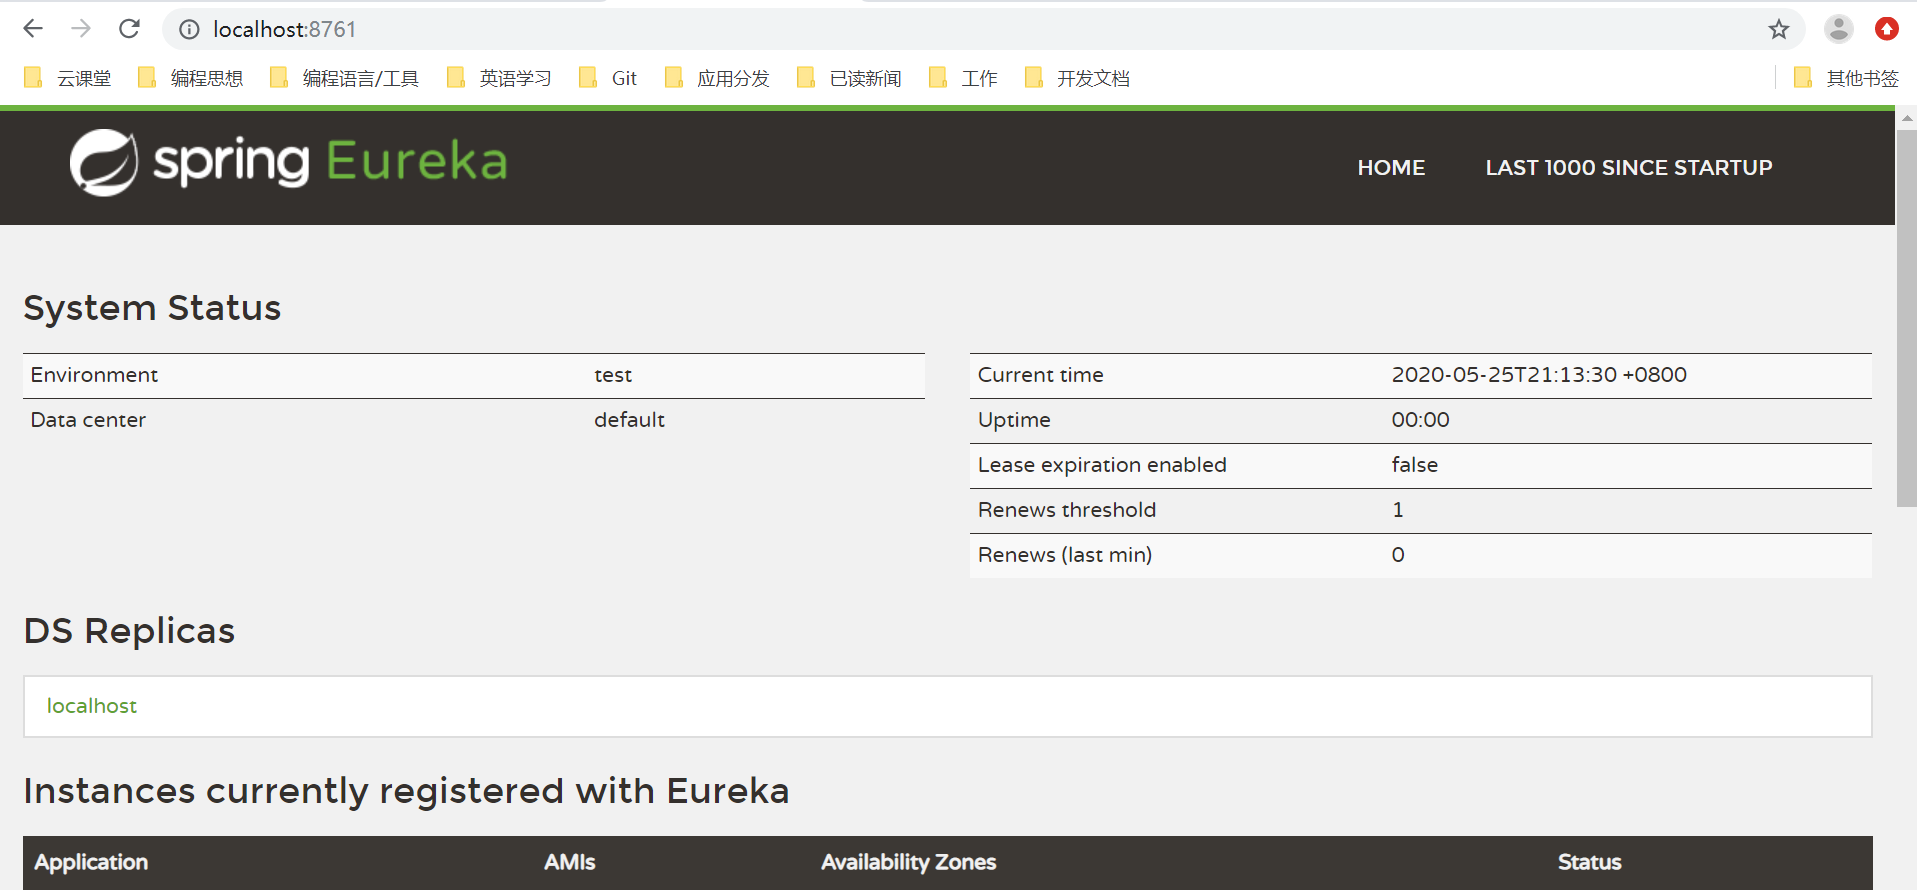Viewport: 1917px width, 890px height.
Task: Bookmark this page with star icon
Action: [x=1778, y=30]
